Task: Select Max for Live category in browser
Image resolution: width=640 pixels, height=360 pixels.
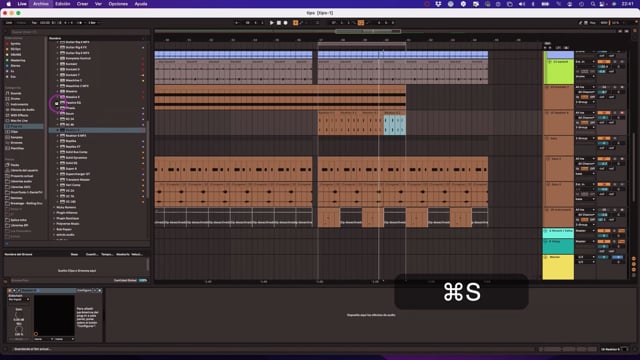Action: 19,121
